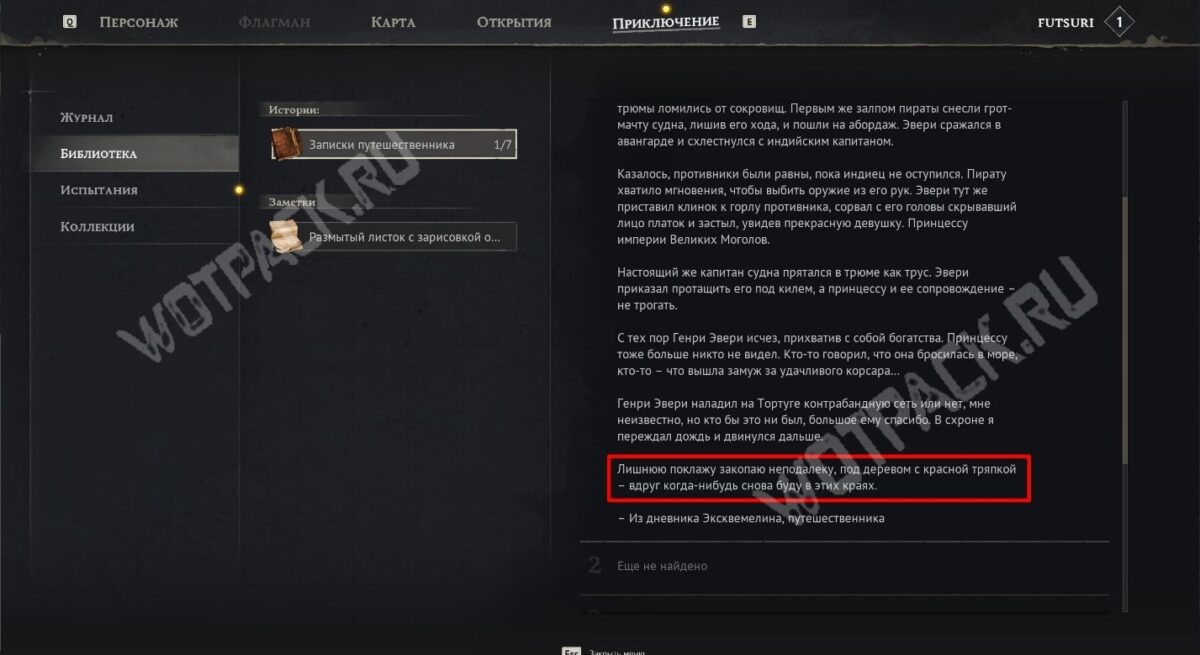Open Записки путешественника story entry
The width and height of the screenshot is (1200, 655).
(x=394, y=145)
